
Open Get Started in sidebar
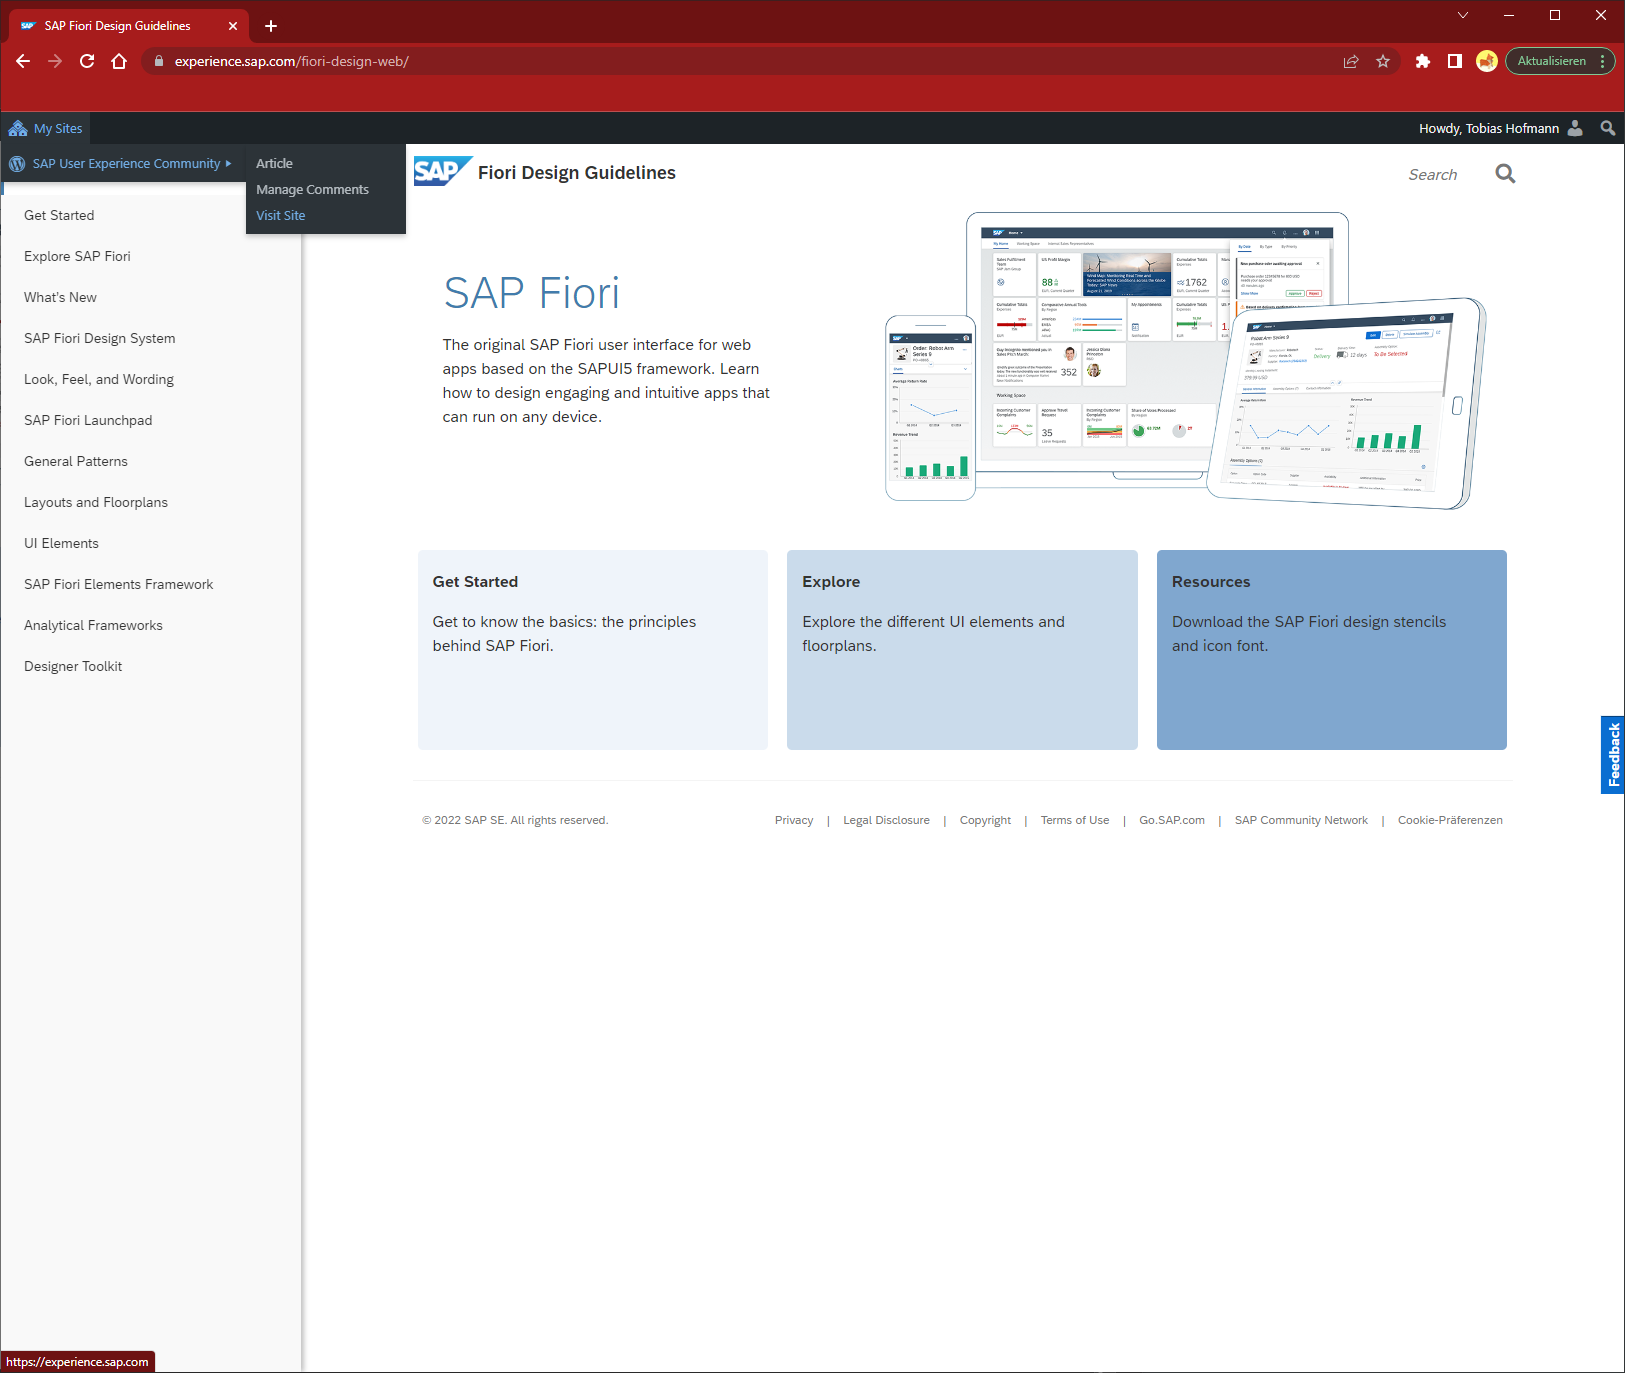click(x=59, y=215)
